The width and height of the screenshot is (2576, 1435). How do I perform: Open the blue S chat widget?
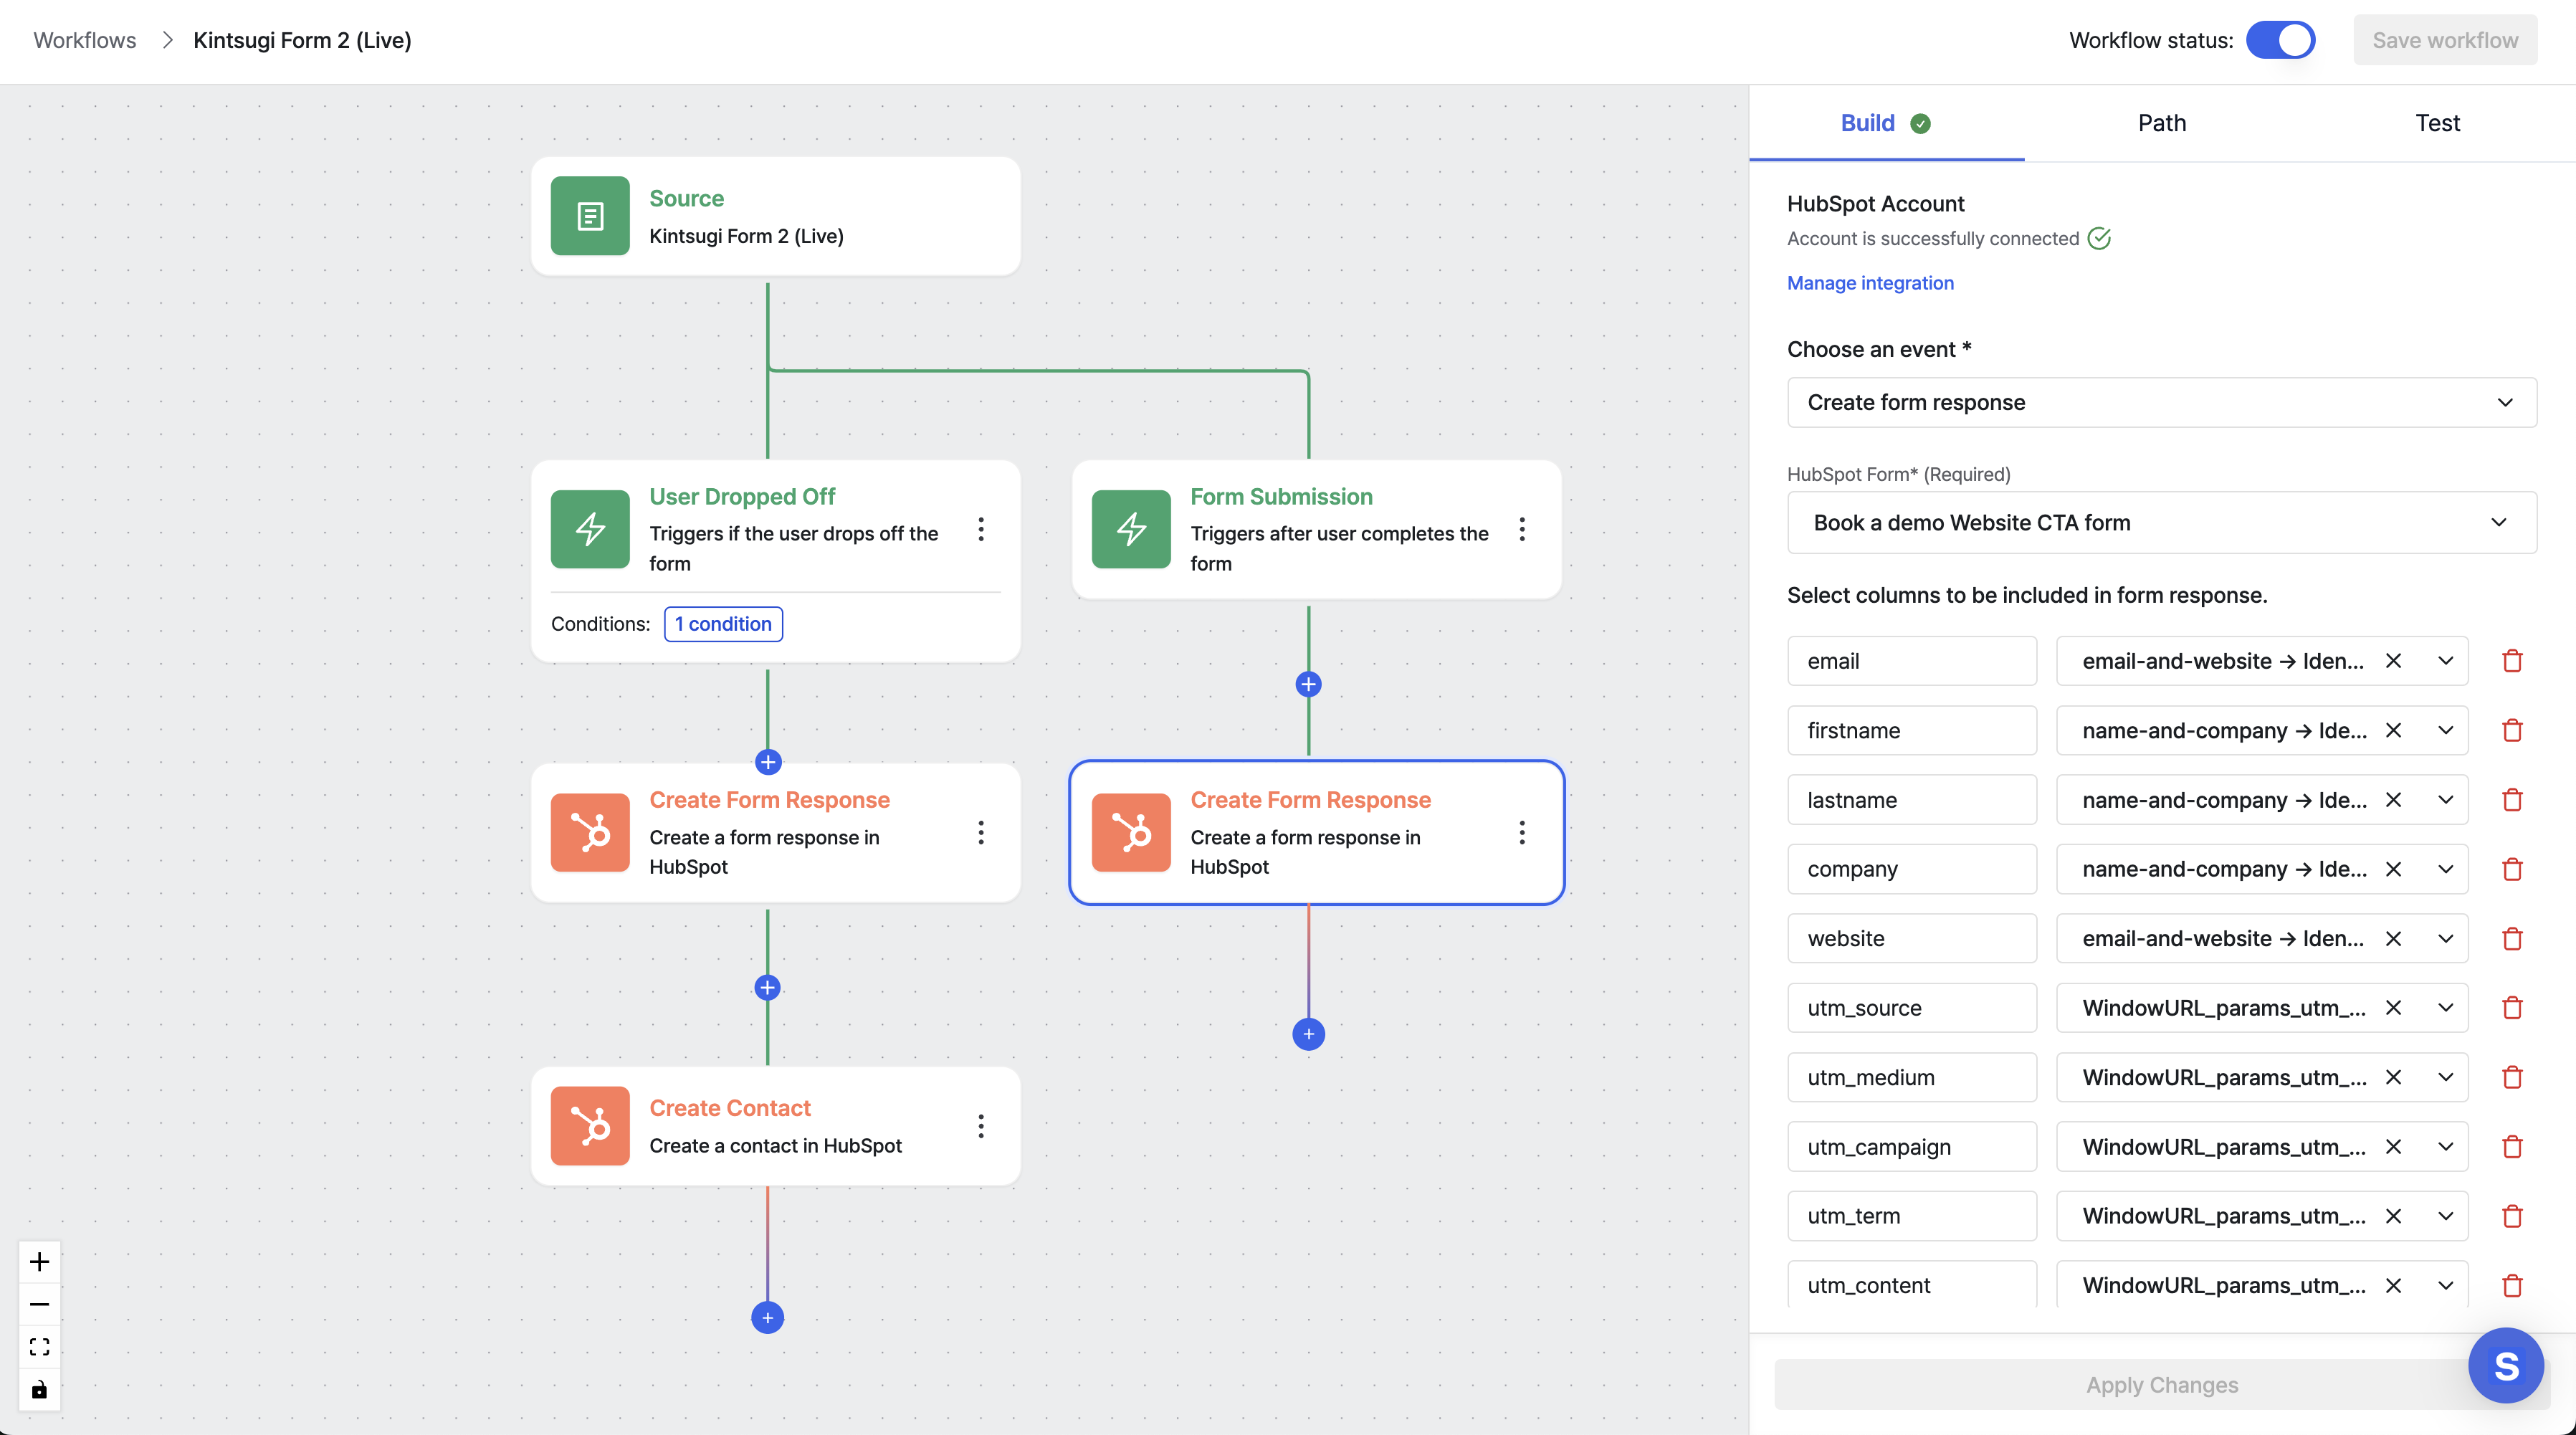click(x=2506, y=1366)
